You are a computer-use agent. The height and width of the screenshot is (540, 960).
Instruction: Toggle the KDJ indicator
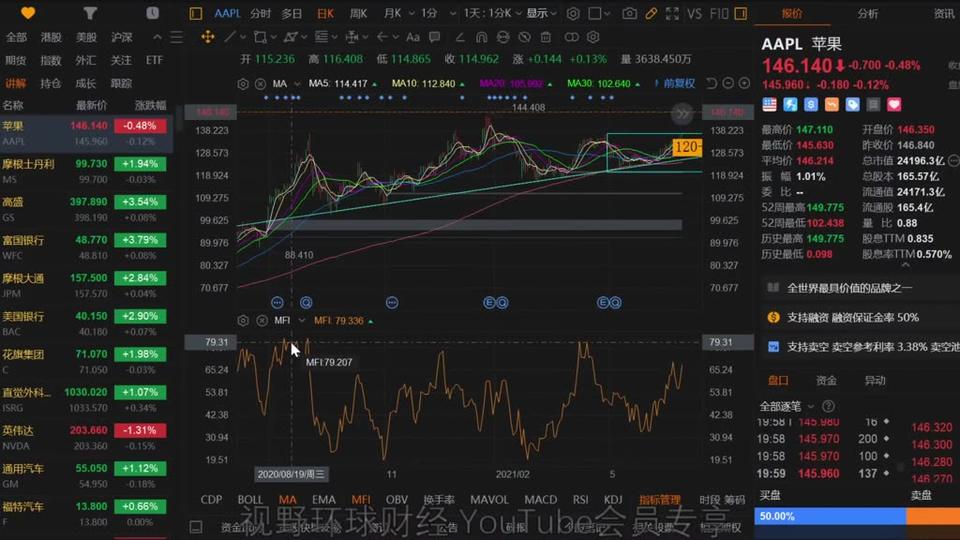click(x=613, y=500)
